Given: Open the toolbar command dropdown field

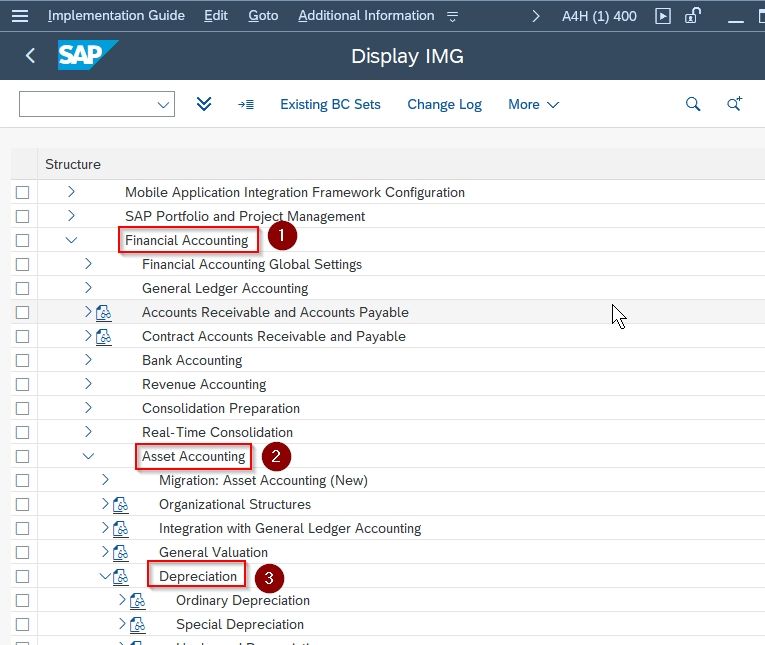Looking at the screenshot, I should coord(97,104).
